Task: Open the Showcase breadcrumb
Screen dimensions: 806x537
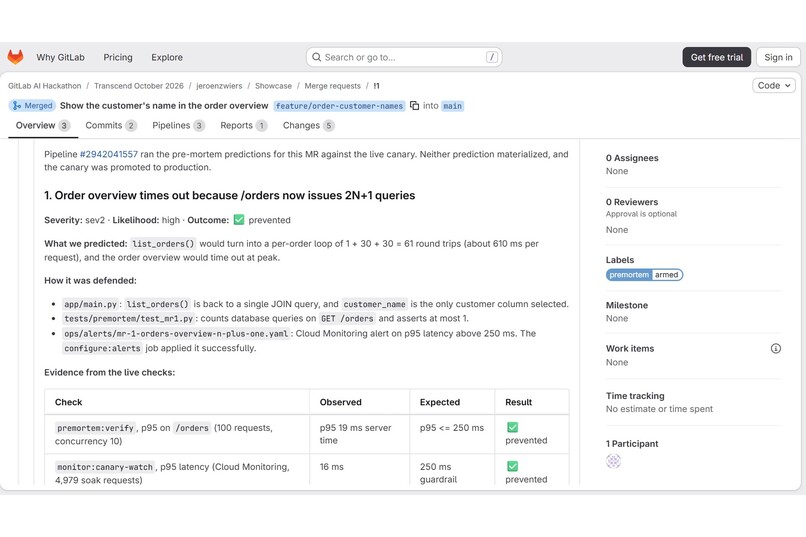Action: pyautogui.click(x=273, y=86)
